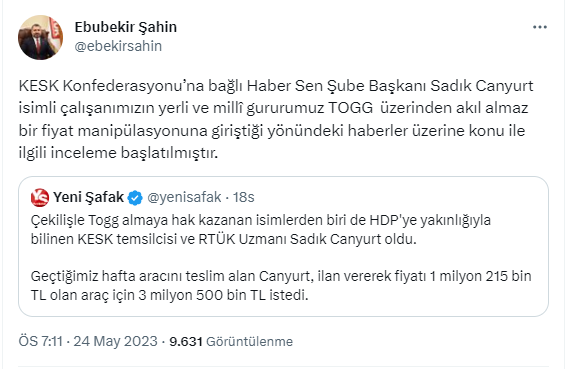Viewport: 565px width, 369px height.
Task: Click the 24 May 2023 date
Action: (x=116, y=341)
